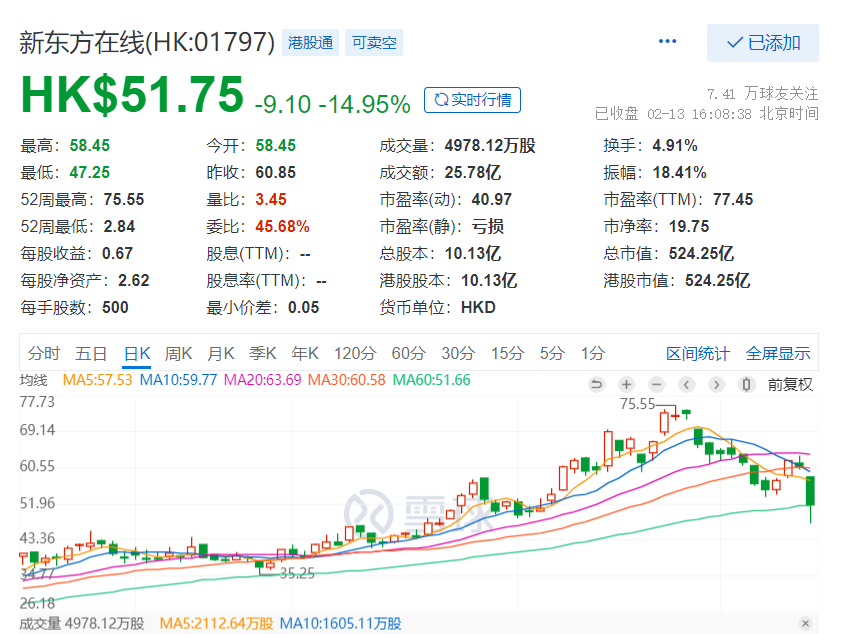The width and height of the screenshot is (844, 634).
Task: Select the 年K chart tab
Action: pyautogui.click(x=305, y=354)
